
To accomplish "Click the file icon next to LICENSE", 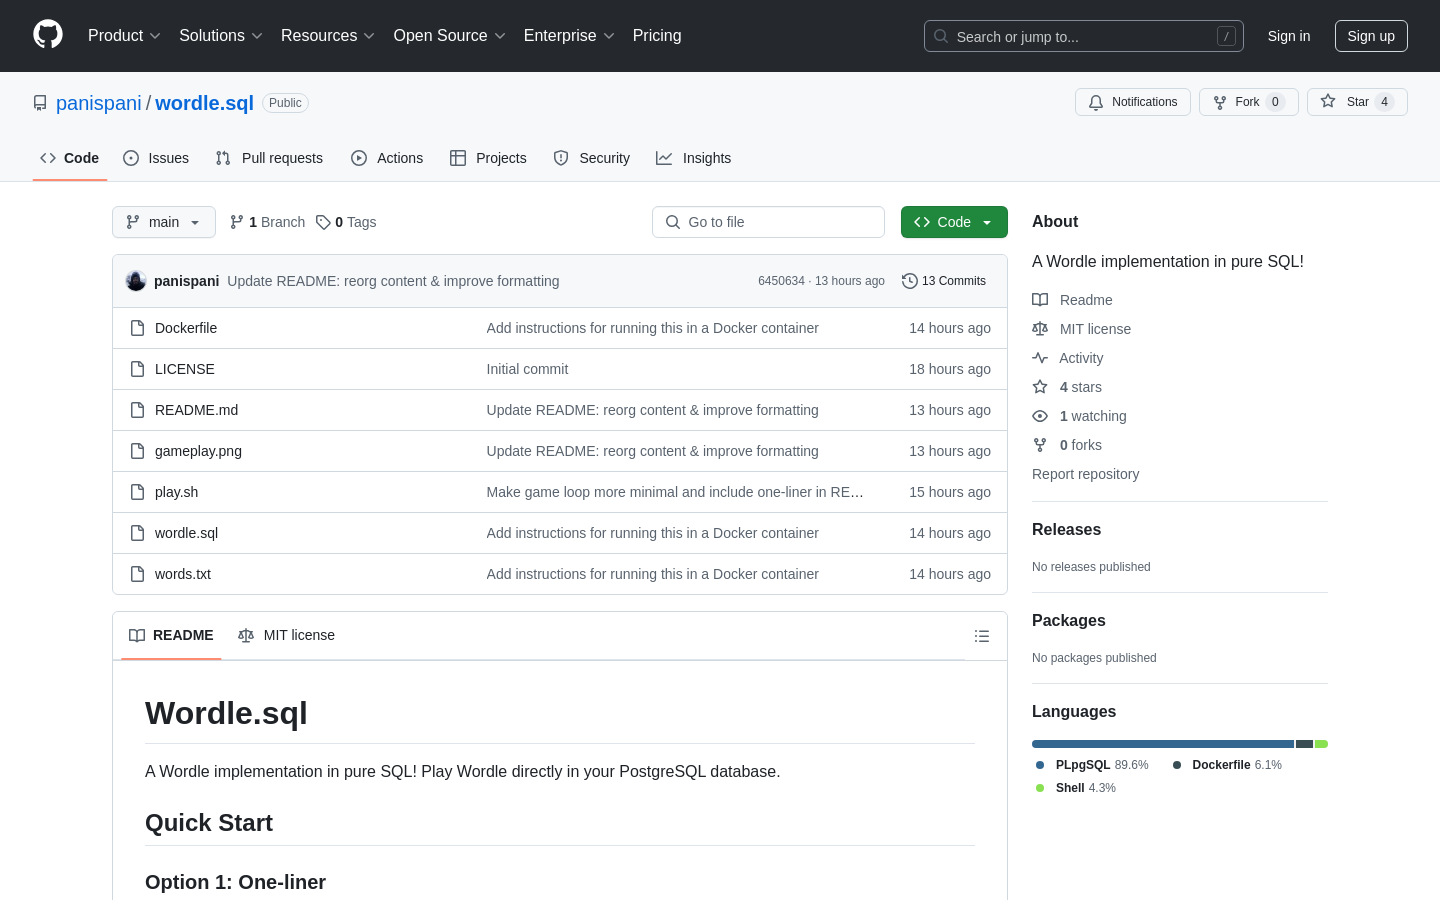I will 138,369.
